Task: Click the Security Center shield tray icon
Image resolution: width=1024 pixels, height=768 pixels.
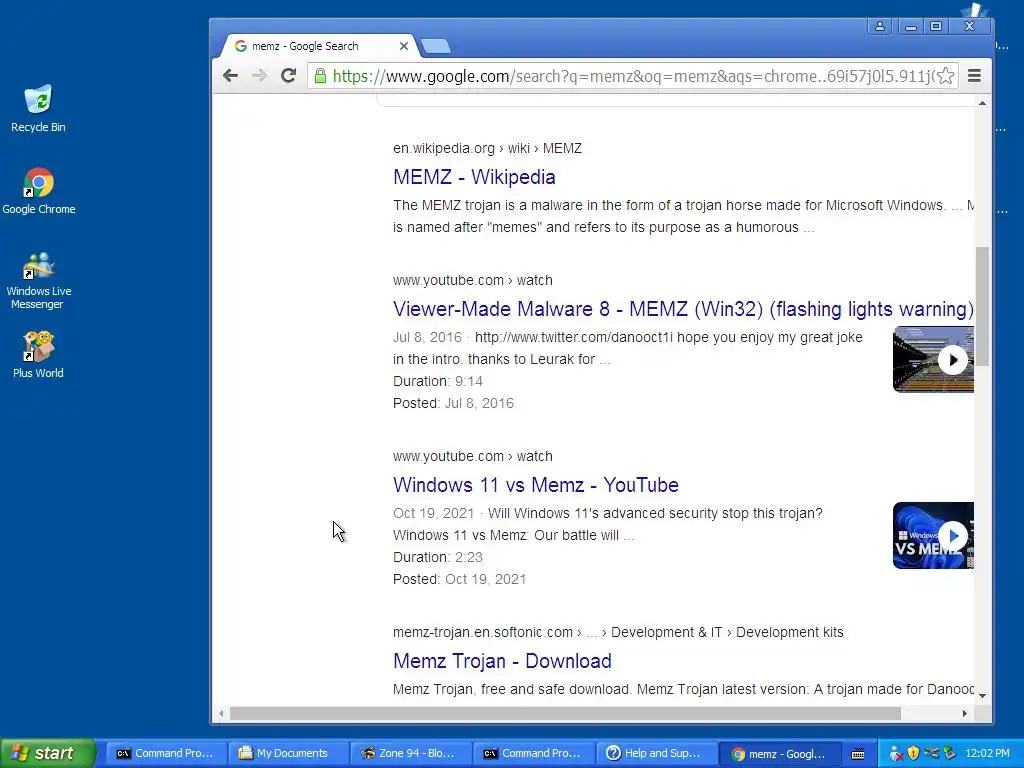Action: pyautogui.click(x=914, y=754)
